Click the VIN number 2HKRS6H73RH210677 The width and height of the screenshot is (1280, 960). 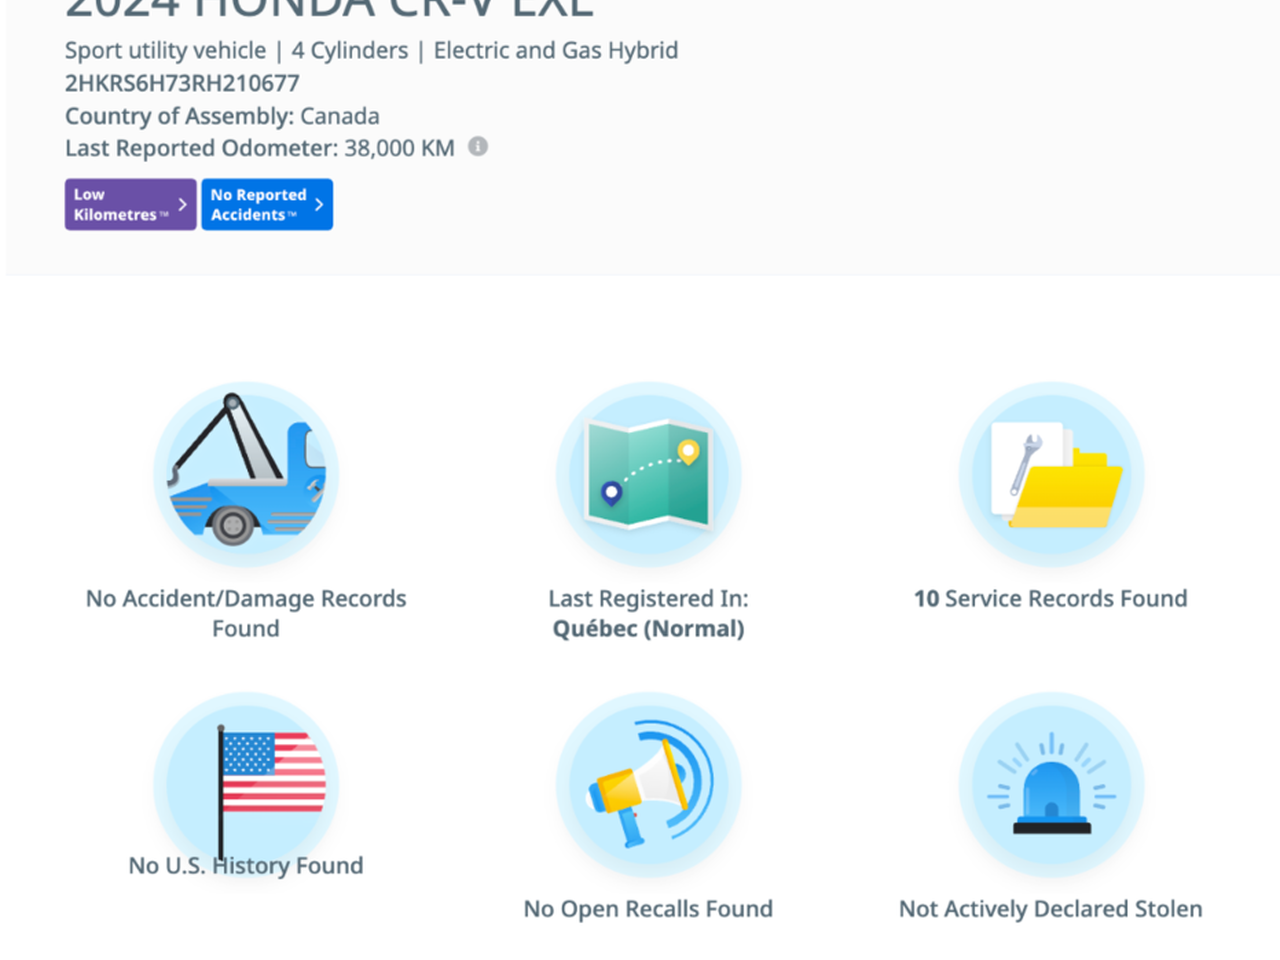[x=182, y=83]
